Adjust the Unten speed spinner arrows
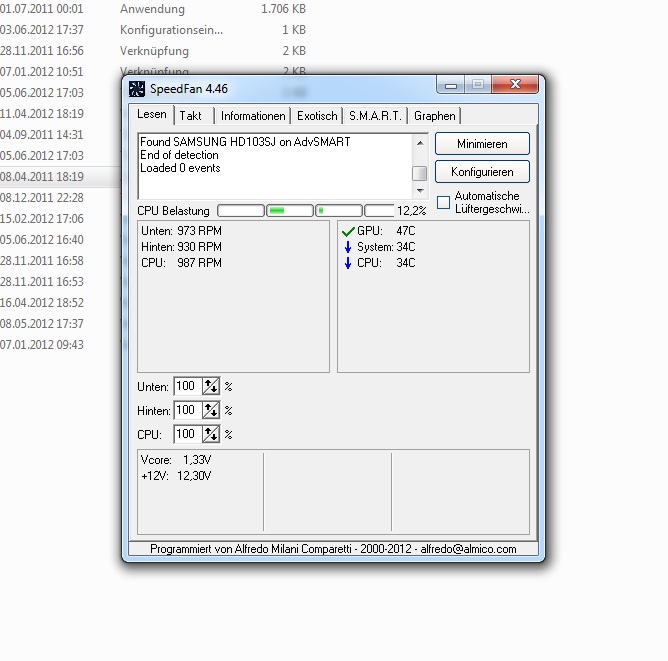Image resolution: width=668 pixels, height=661 pixels. click(x=211, y=386)
